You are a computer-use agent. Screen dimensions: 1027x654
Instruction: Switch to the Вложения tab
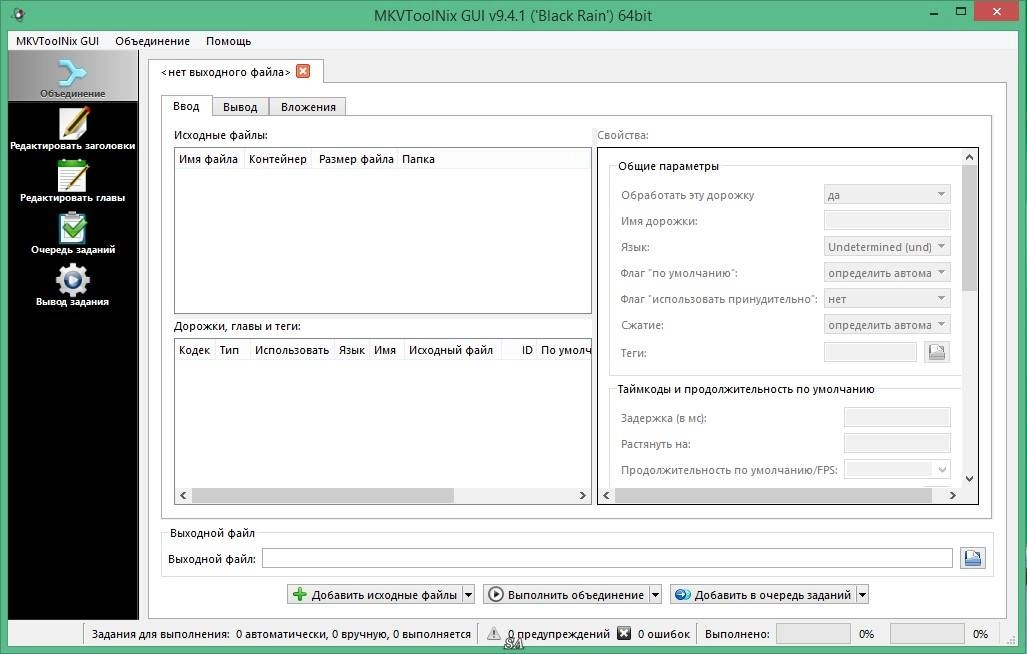308,107
